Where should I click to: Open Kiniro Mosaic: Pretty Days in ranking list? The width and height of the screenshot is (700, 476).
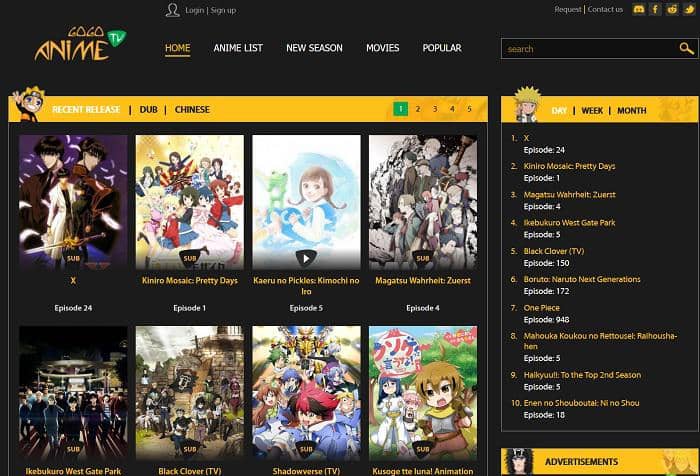[569, 167]
